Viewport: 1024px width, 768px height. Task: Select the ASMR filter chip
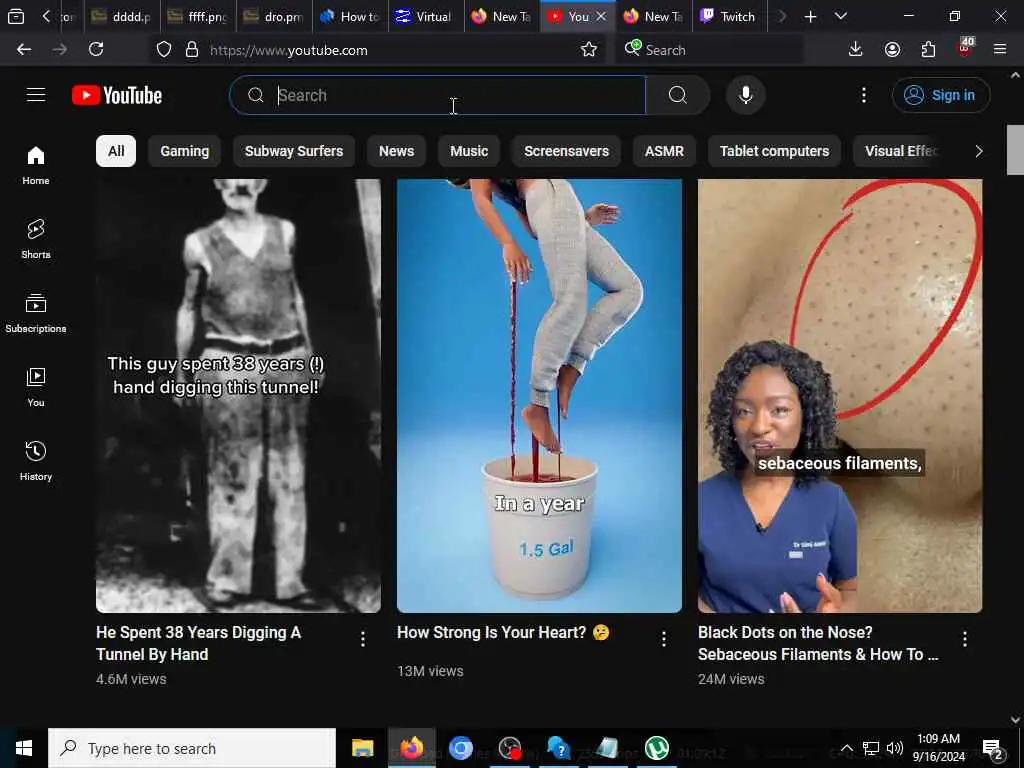[664, 151]
